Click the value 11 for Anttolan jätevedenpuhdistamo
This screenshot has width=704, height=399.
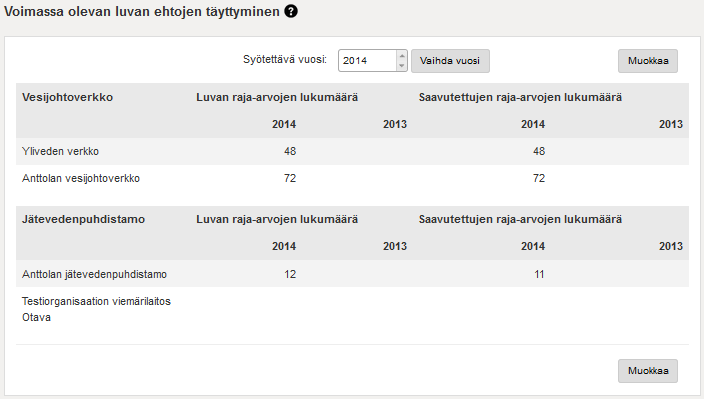click(x=539, y=274)
